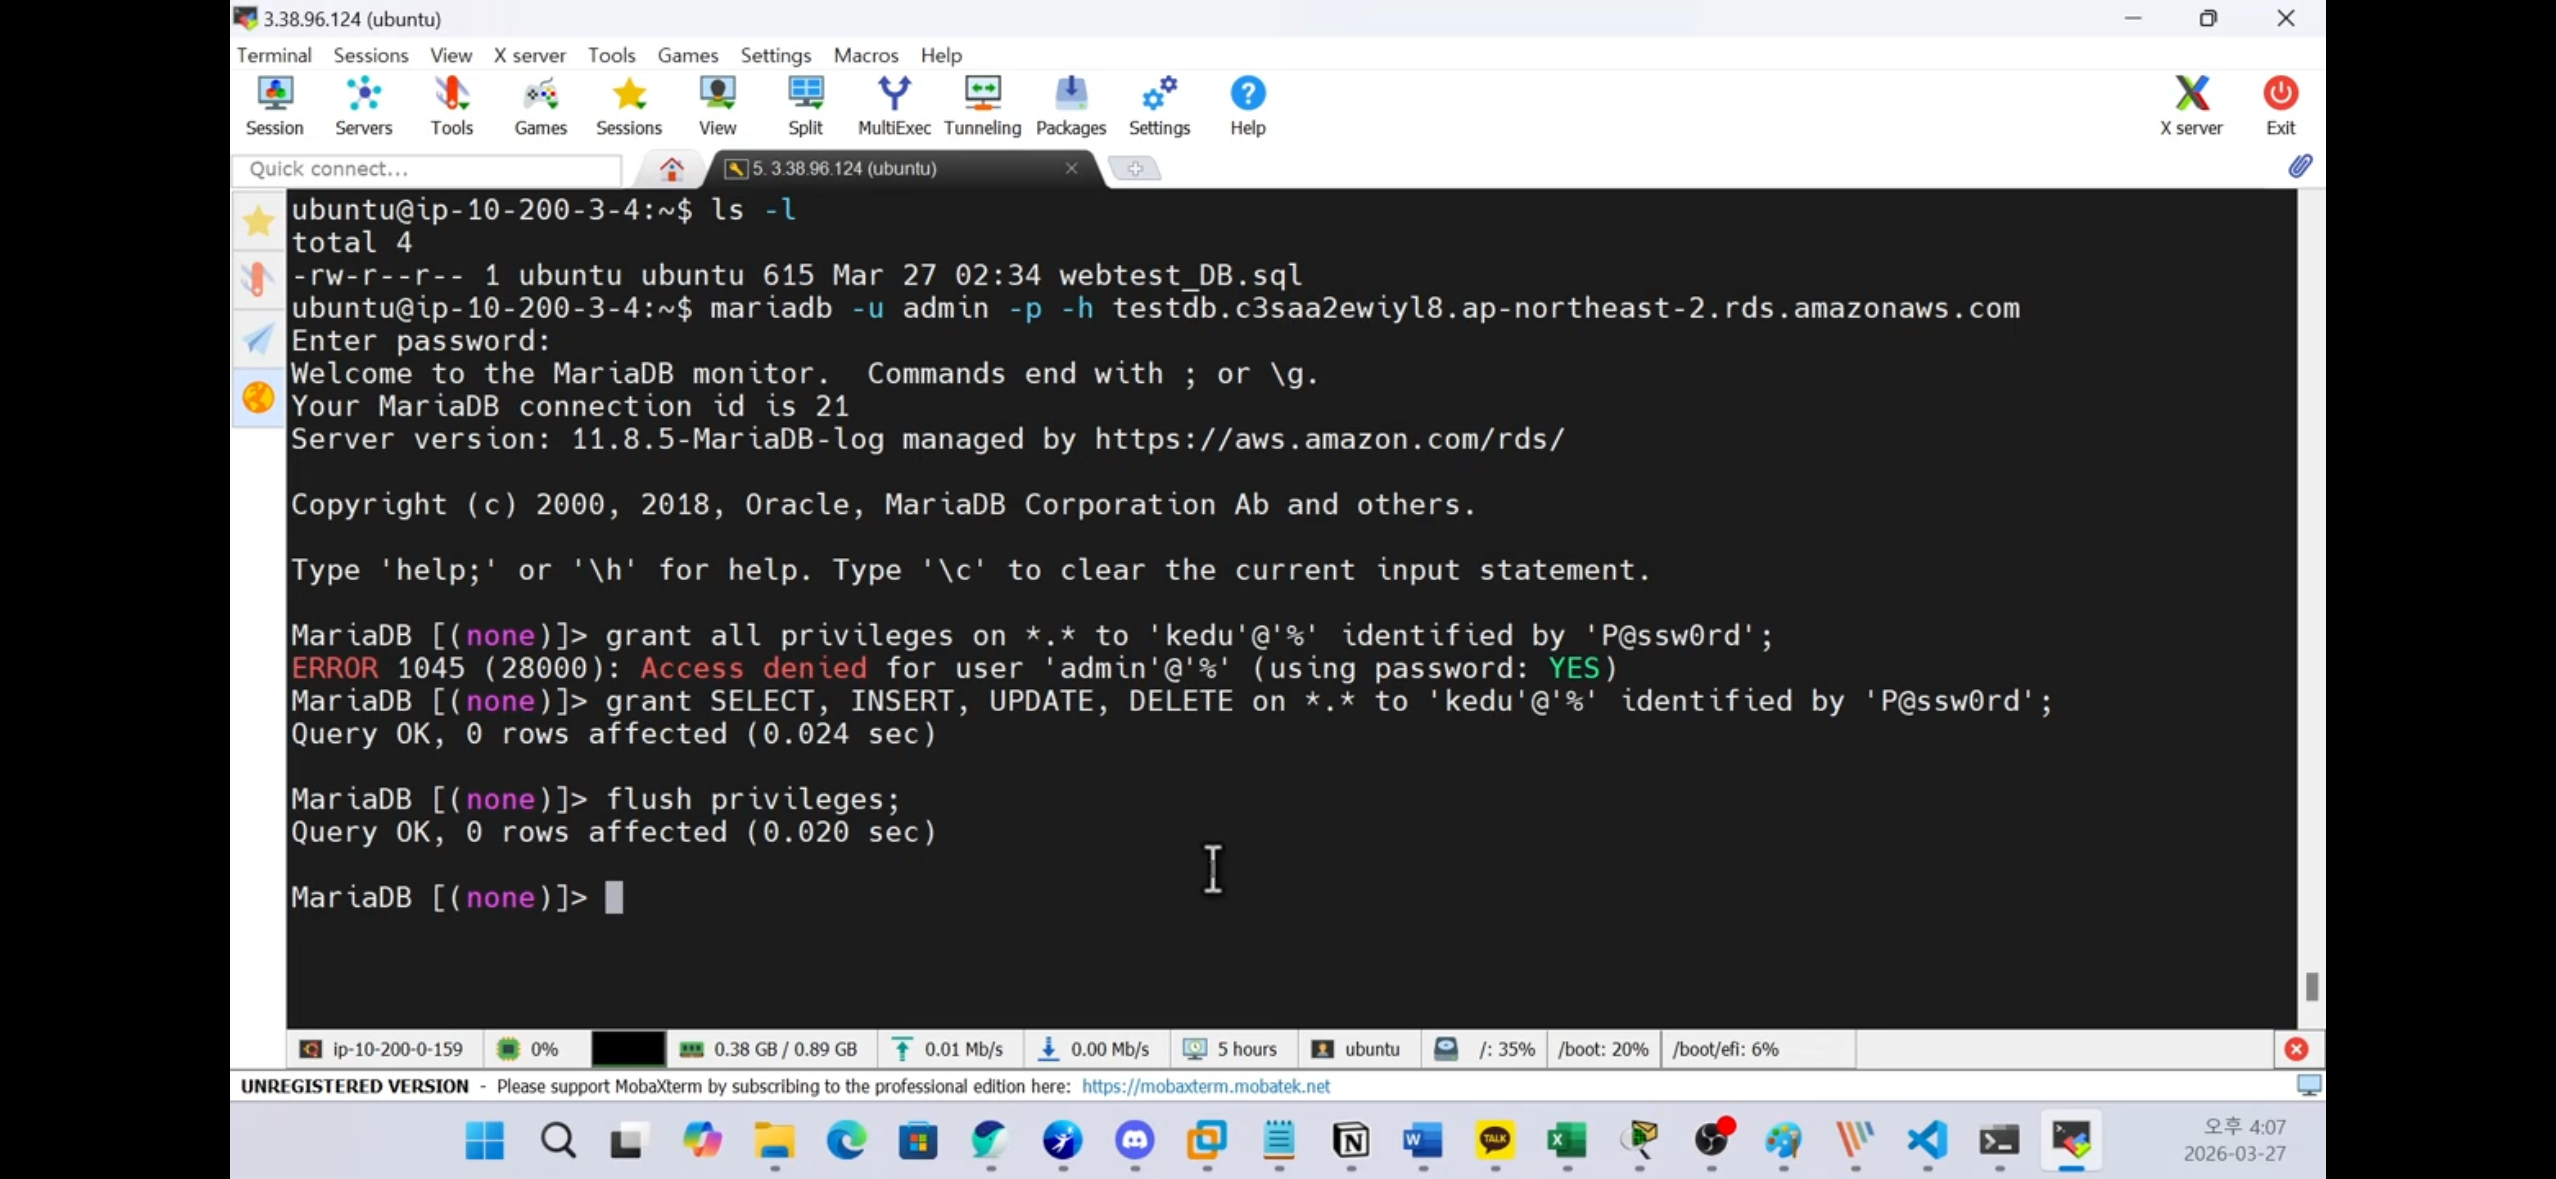Open a new tab with plus button
This screenshot has height=1179, width=2556.
tap(1135, 169)
